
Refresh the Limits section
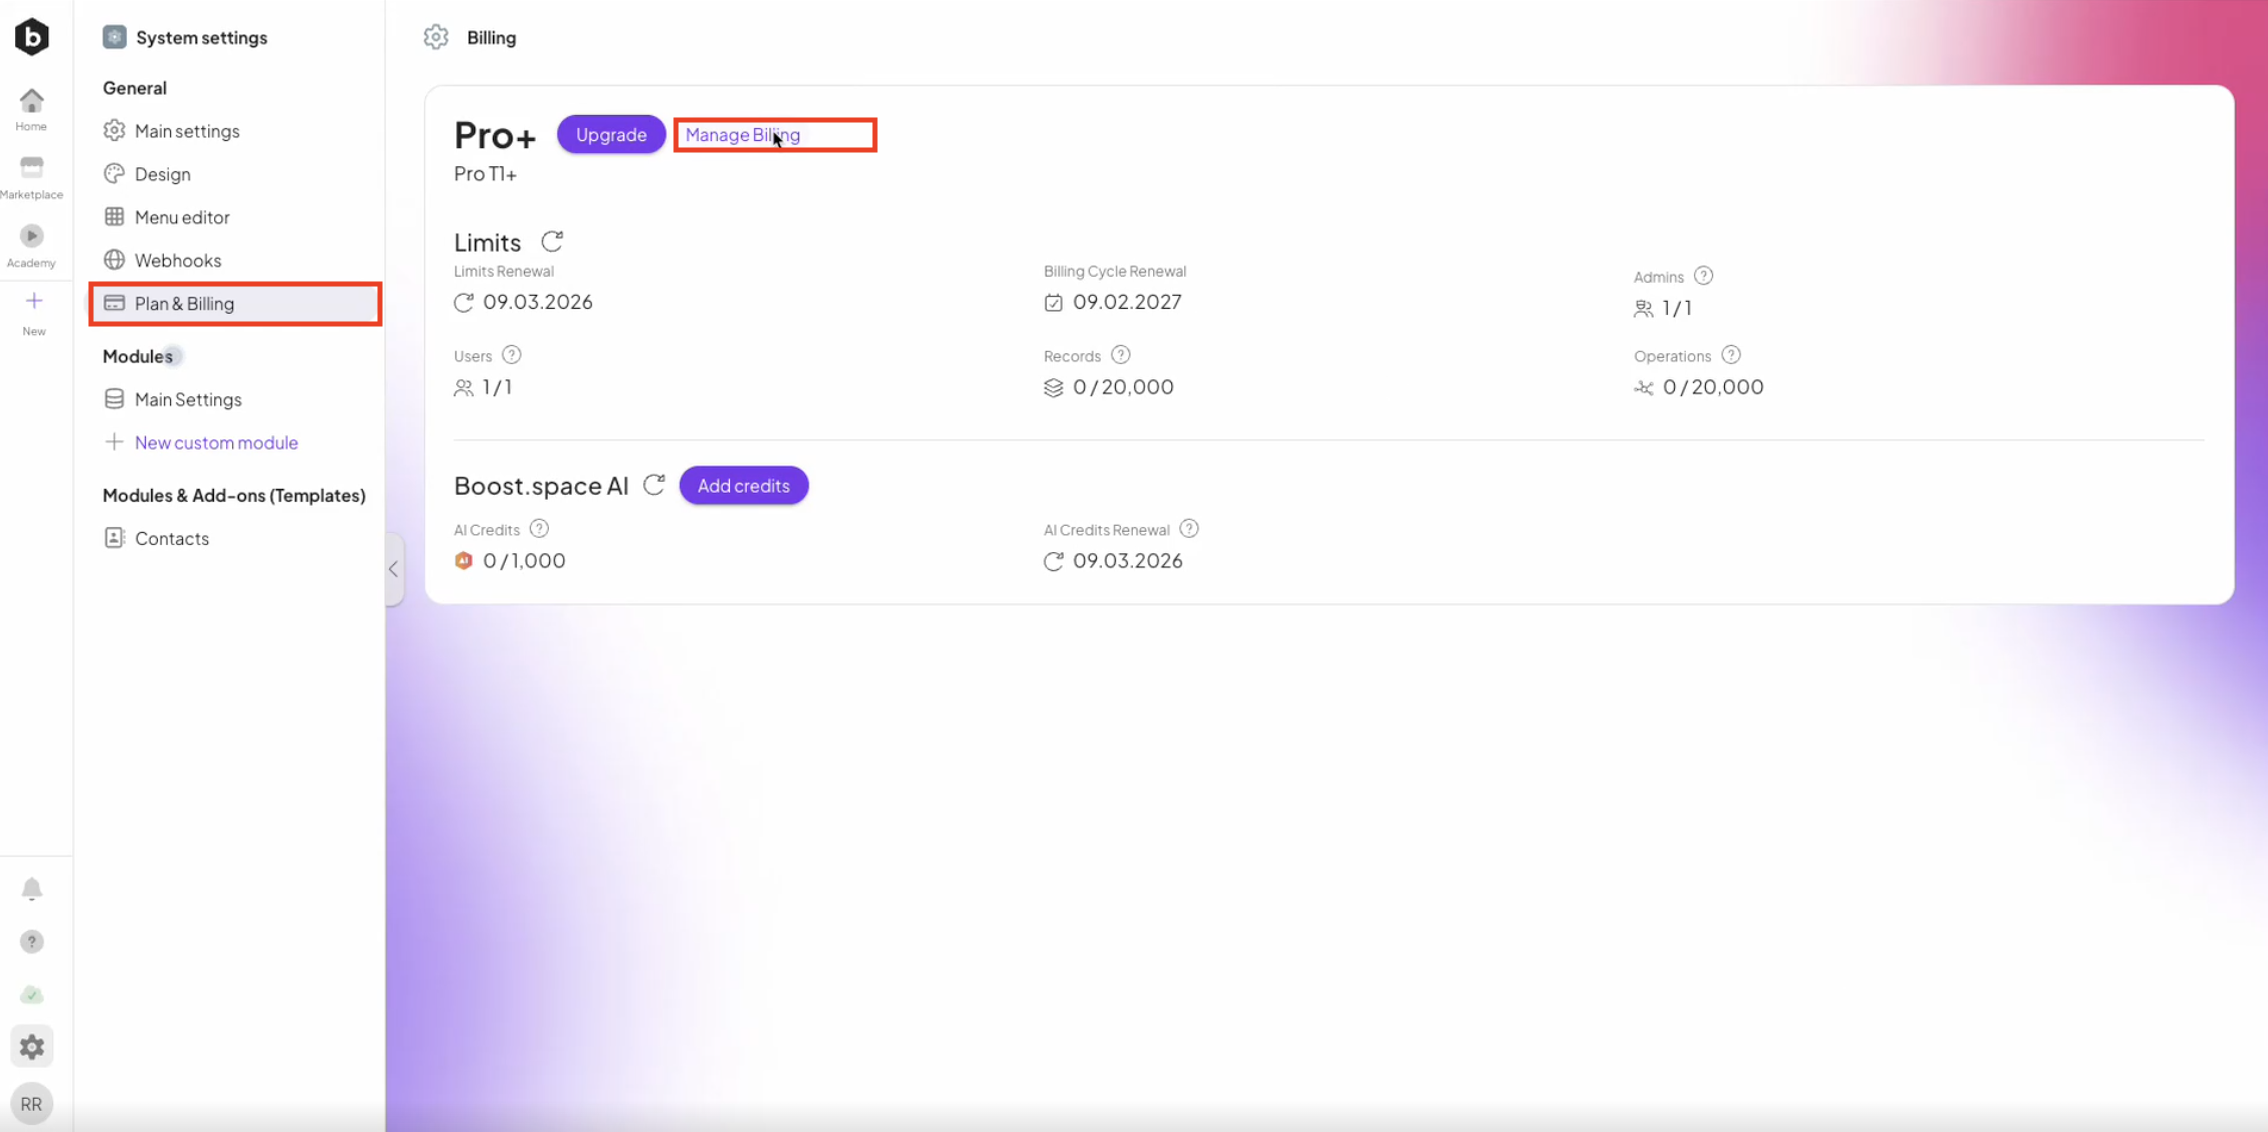click(x=552, y=241)
